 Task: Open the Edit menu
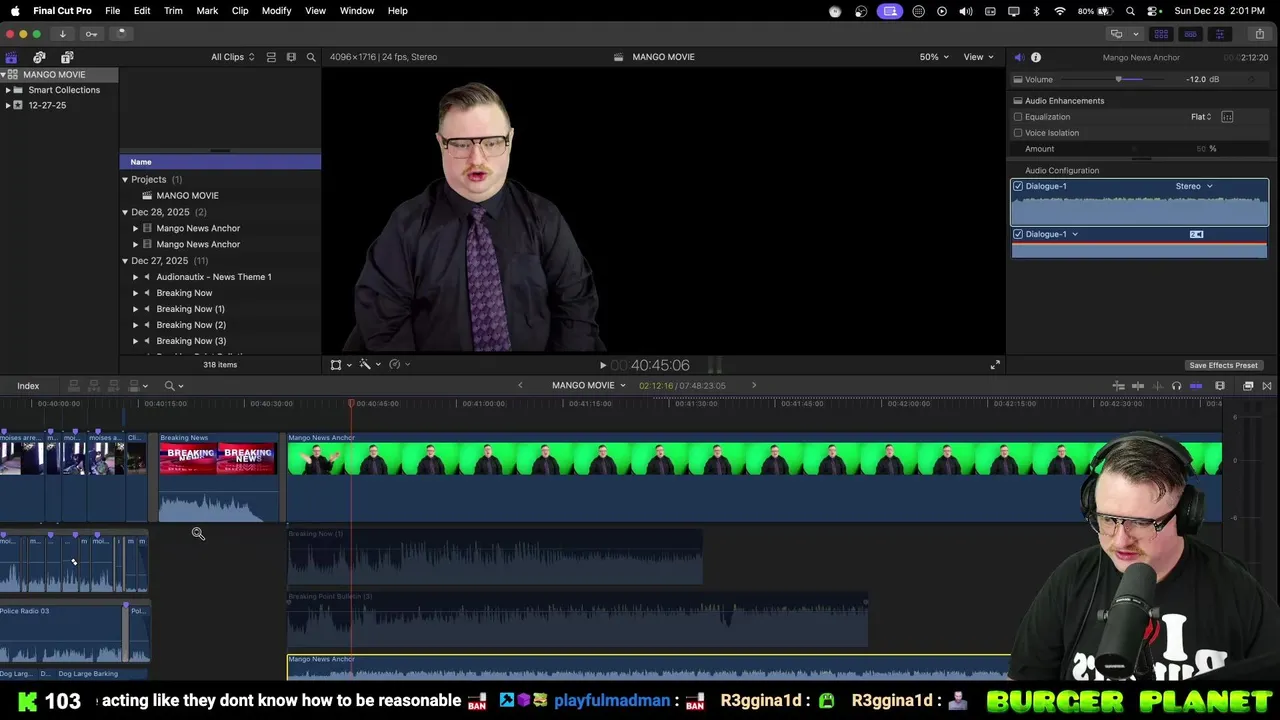click(x=142, y=11)
